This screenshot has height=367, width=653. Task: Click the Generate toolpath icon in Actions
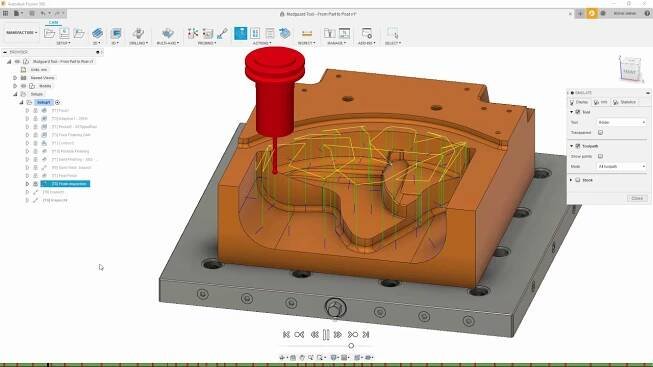pyautogui.click(x=285, y=33)
